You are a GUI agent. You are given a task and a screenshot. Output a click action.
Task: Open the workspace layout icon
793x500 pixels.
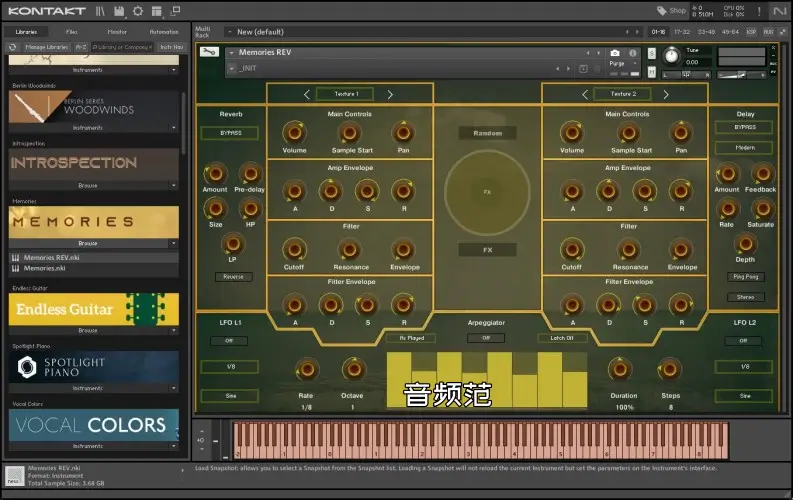[157, 11]
